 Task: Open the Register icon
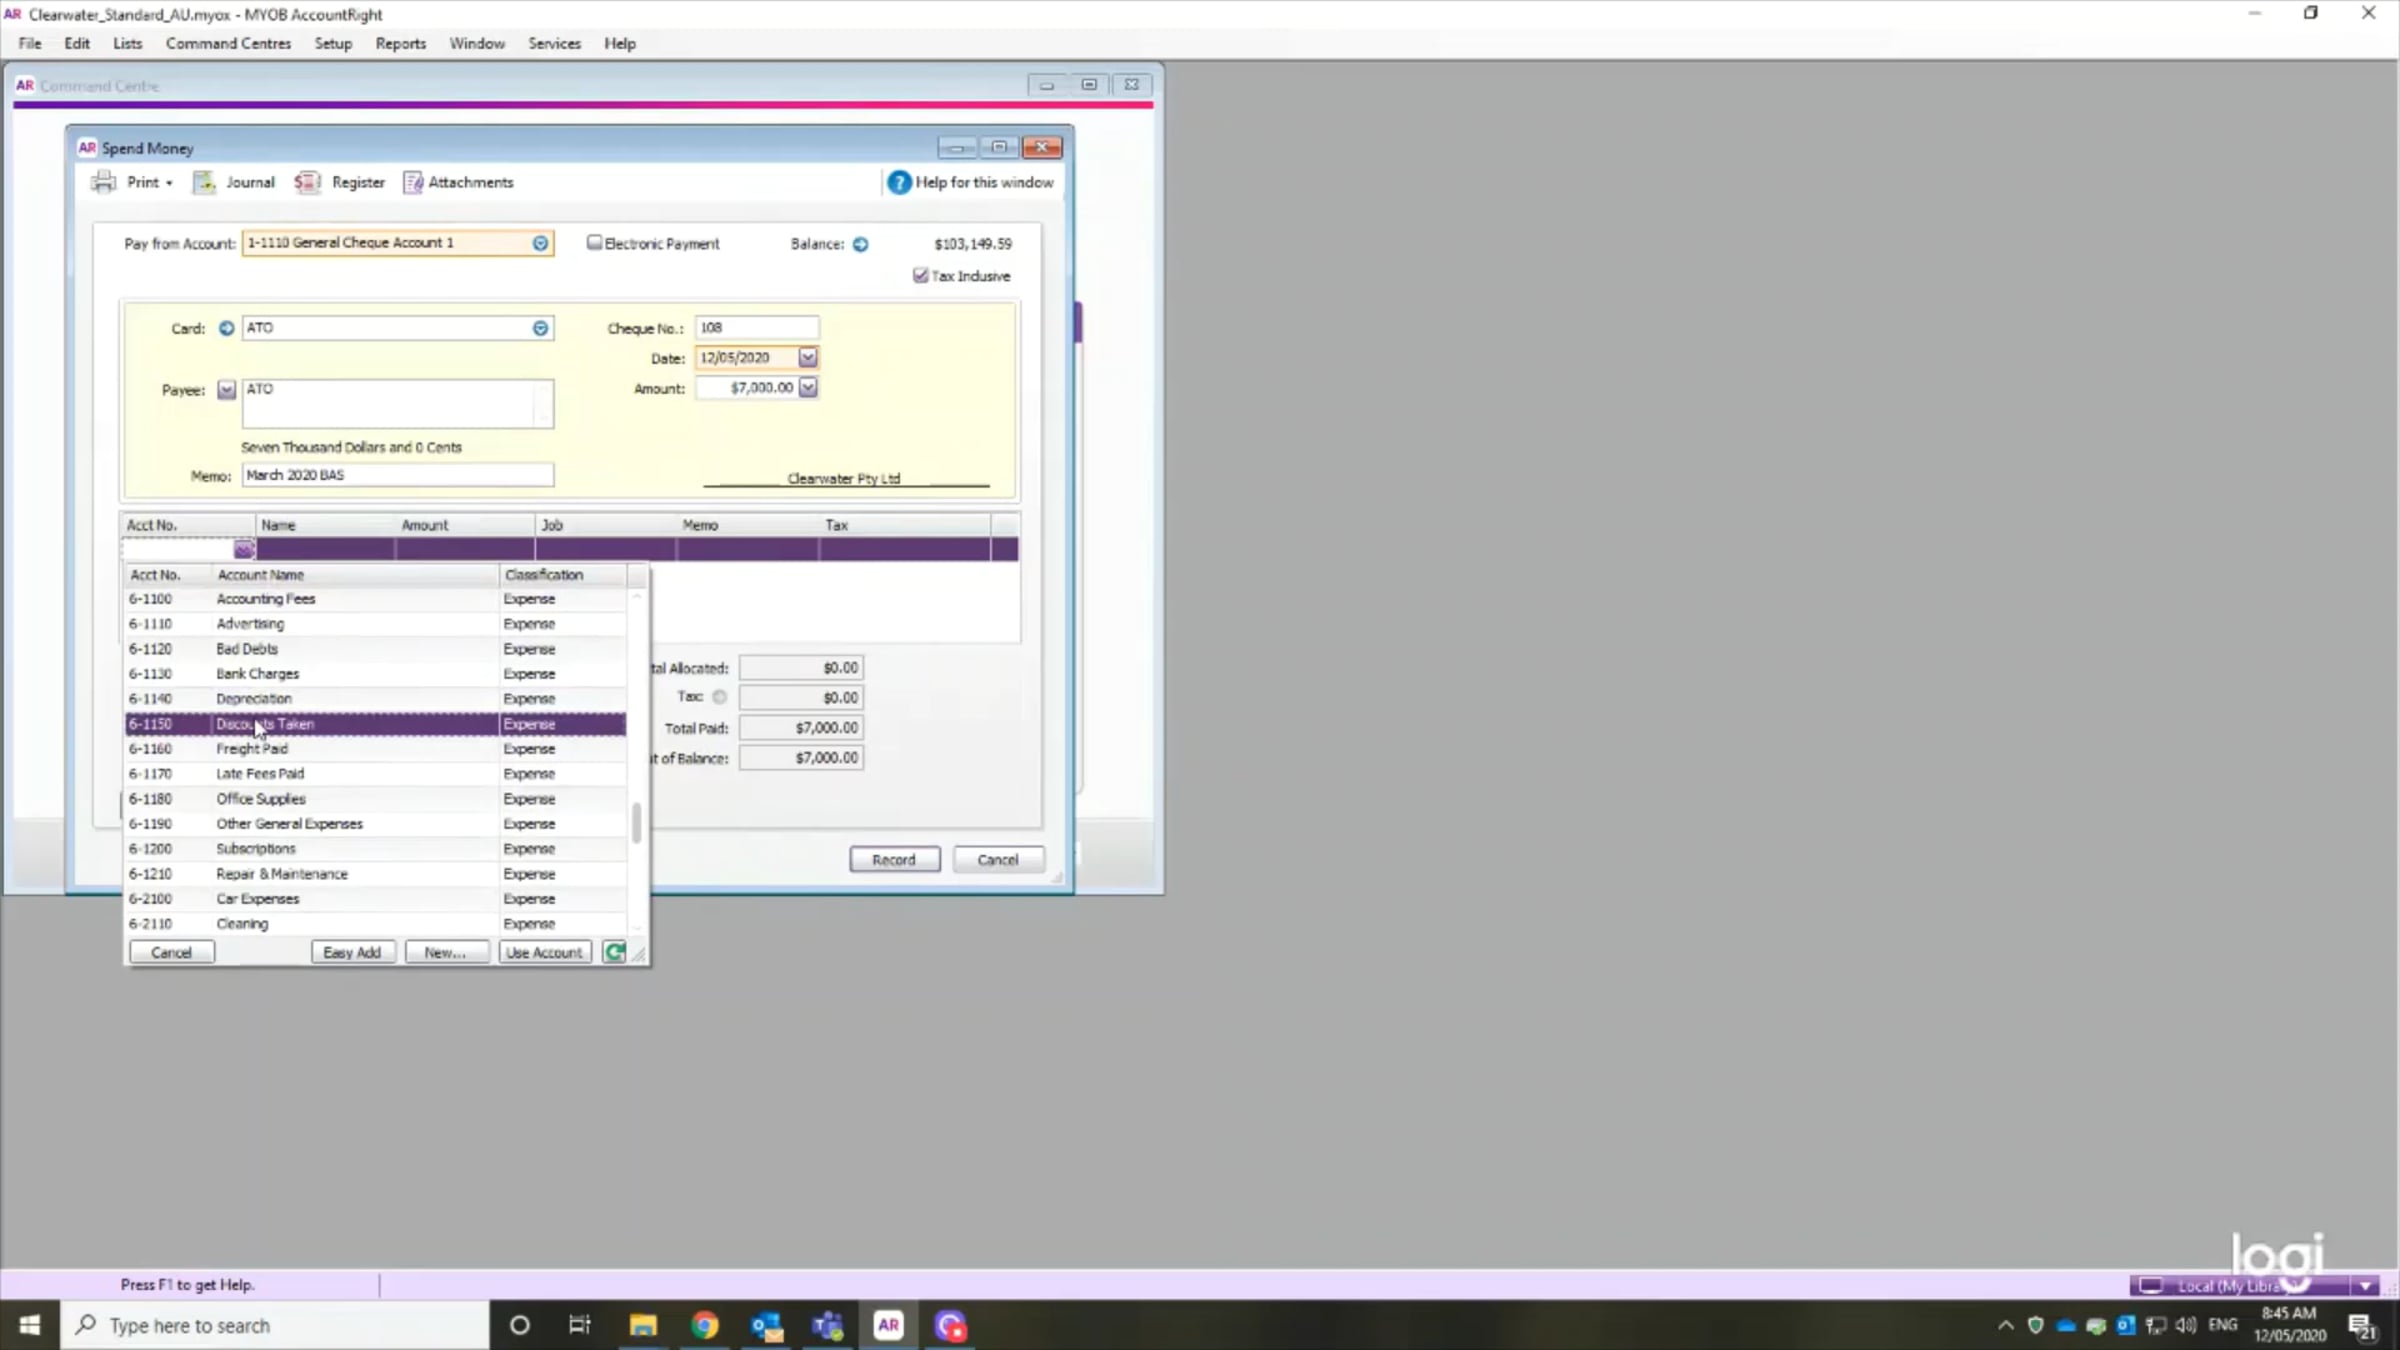tap(307, 182)
